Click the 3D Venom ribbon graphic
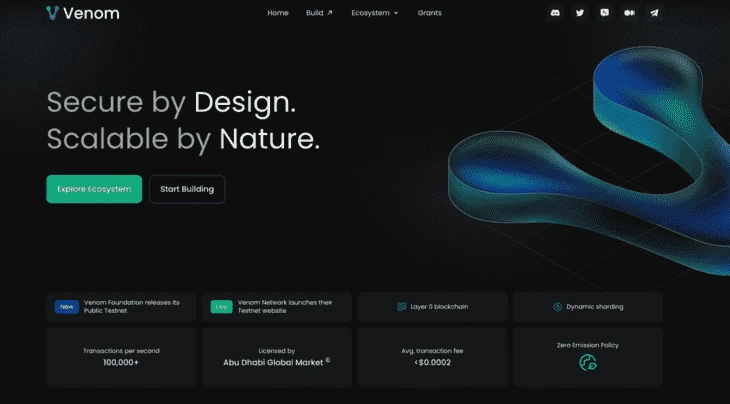 point(589,163)
